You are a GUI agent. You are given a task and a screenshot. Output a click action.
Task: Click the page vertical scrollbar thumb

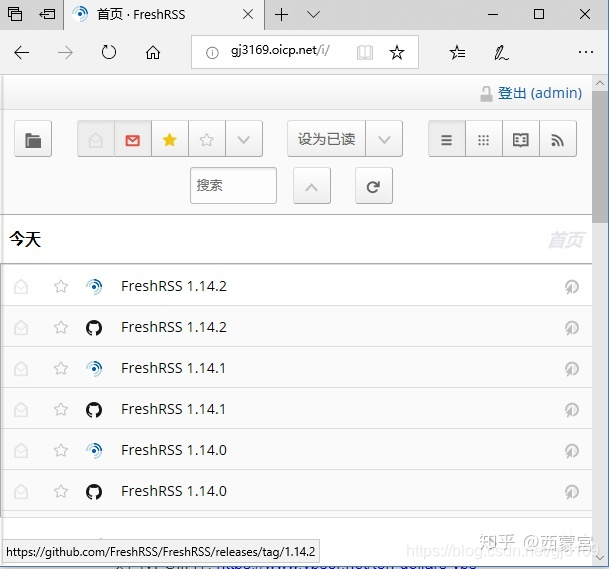pos(600,157)
